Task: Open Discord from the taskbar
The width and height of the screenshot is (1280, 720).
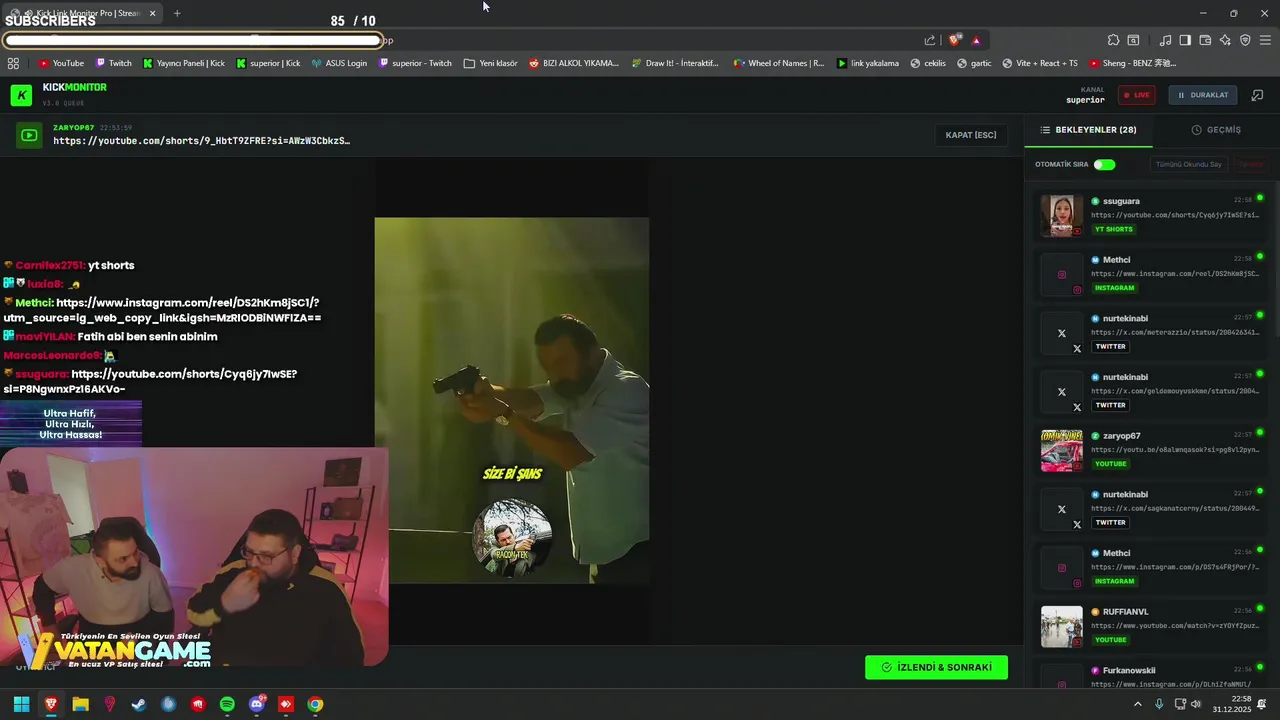Action: pyautogui.click(x=256, y=704)
